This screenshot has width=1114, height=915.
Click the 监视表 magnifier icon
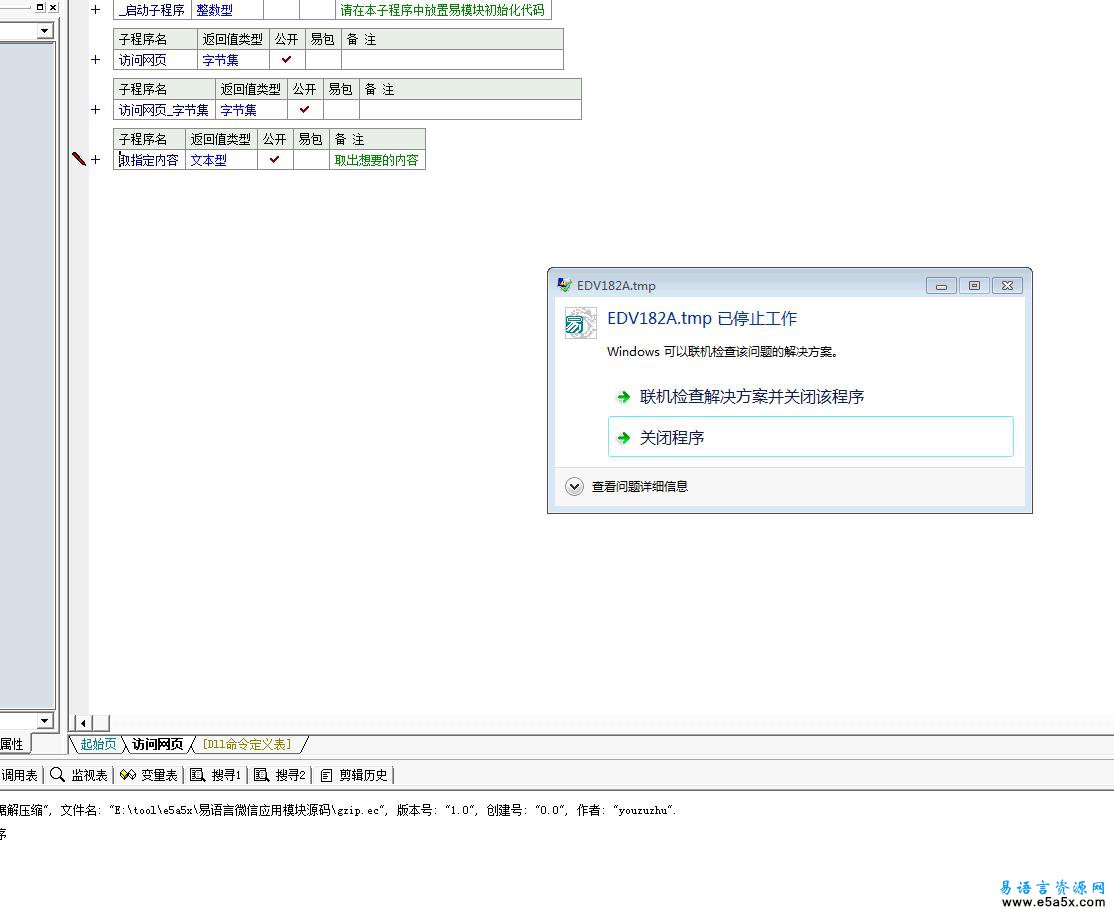[x=58, y=775]
